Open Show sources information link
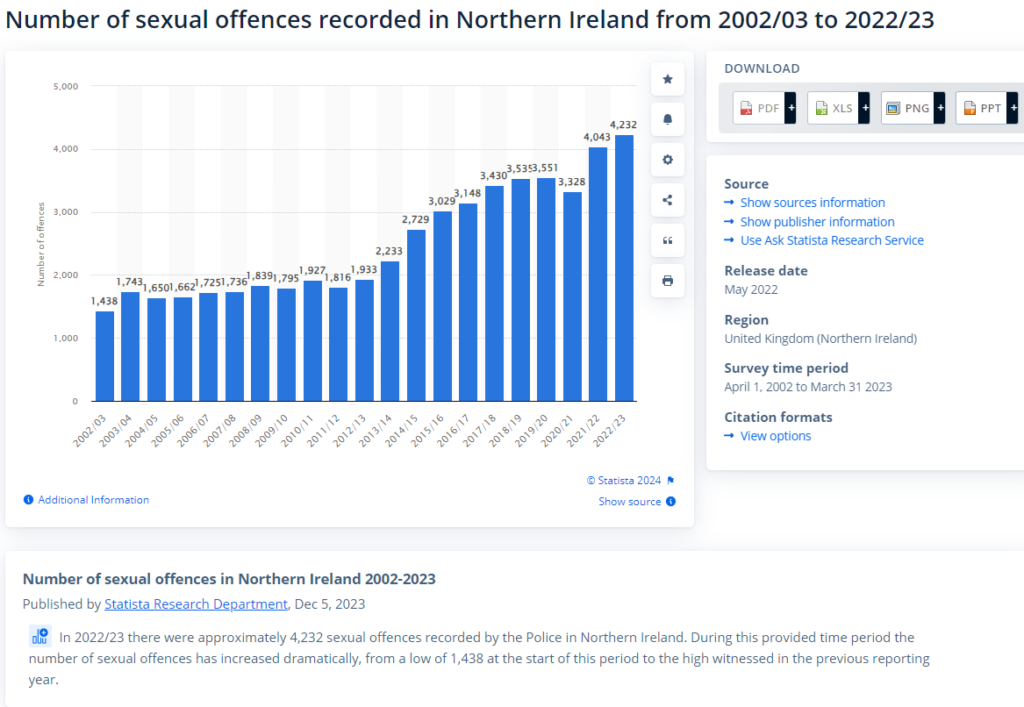The height and width of the screenshot is (707, 1024). [x=812, y=203]
